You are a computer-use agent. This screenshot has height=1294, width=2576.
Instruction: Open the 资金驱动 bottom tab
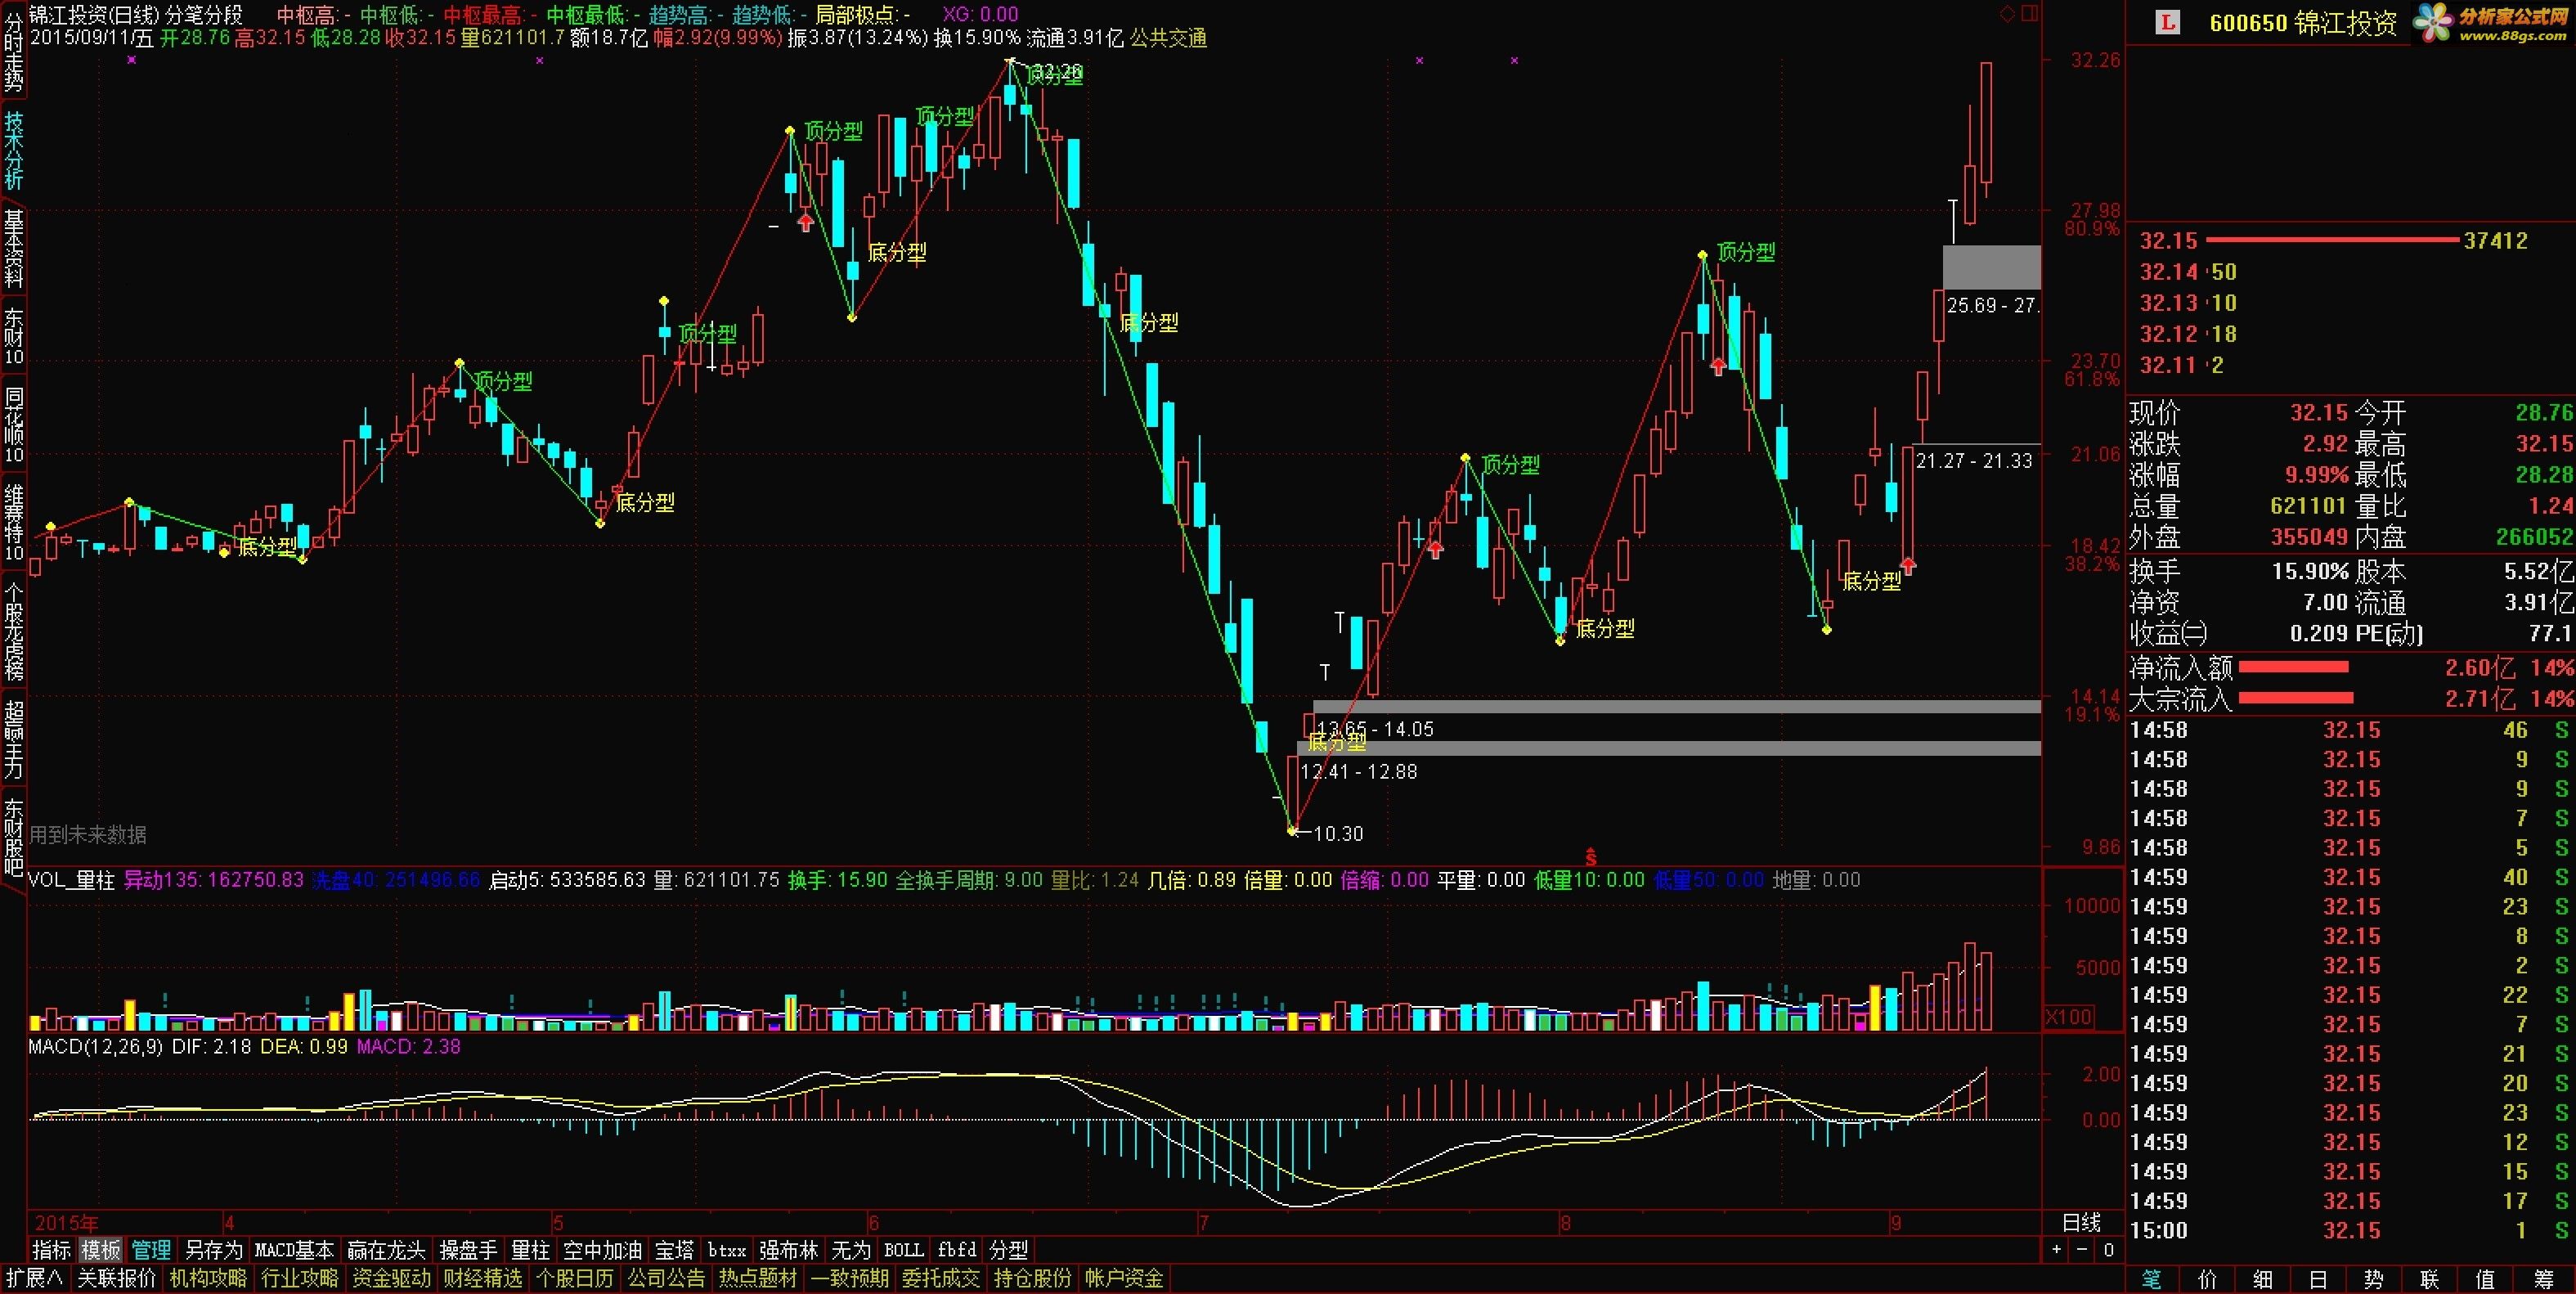pos(391,1278)
